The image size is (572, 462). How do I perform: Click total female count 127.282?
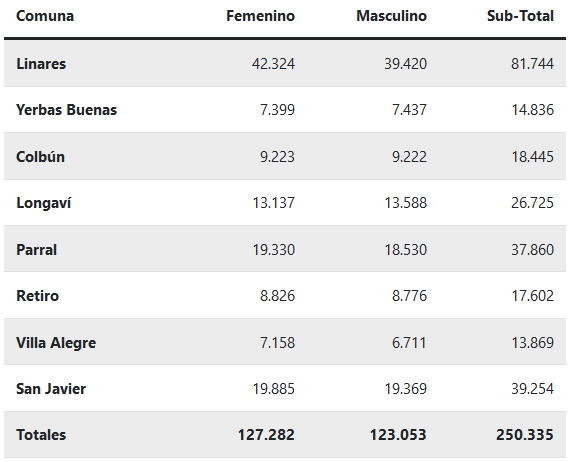pyautogui.click(x=266, y=435)
